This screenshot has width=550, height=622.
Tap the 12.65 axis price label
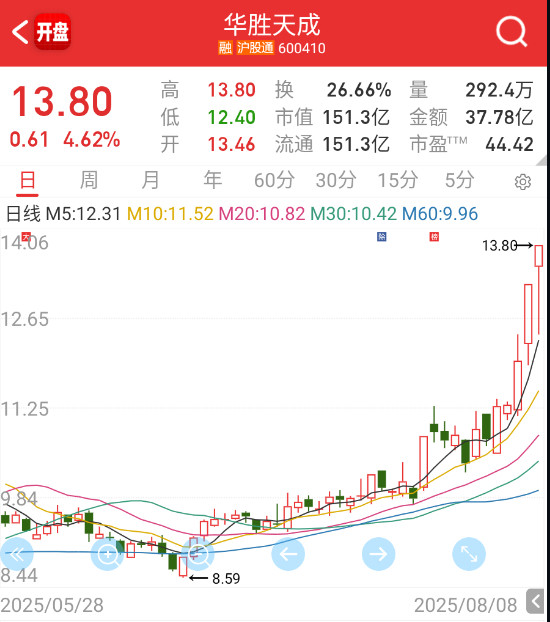click(25, 319)
